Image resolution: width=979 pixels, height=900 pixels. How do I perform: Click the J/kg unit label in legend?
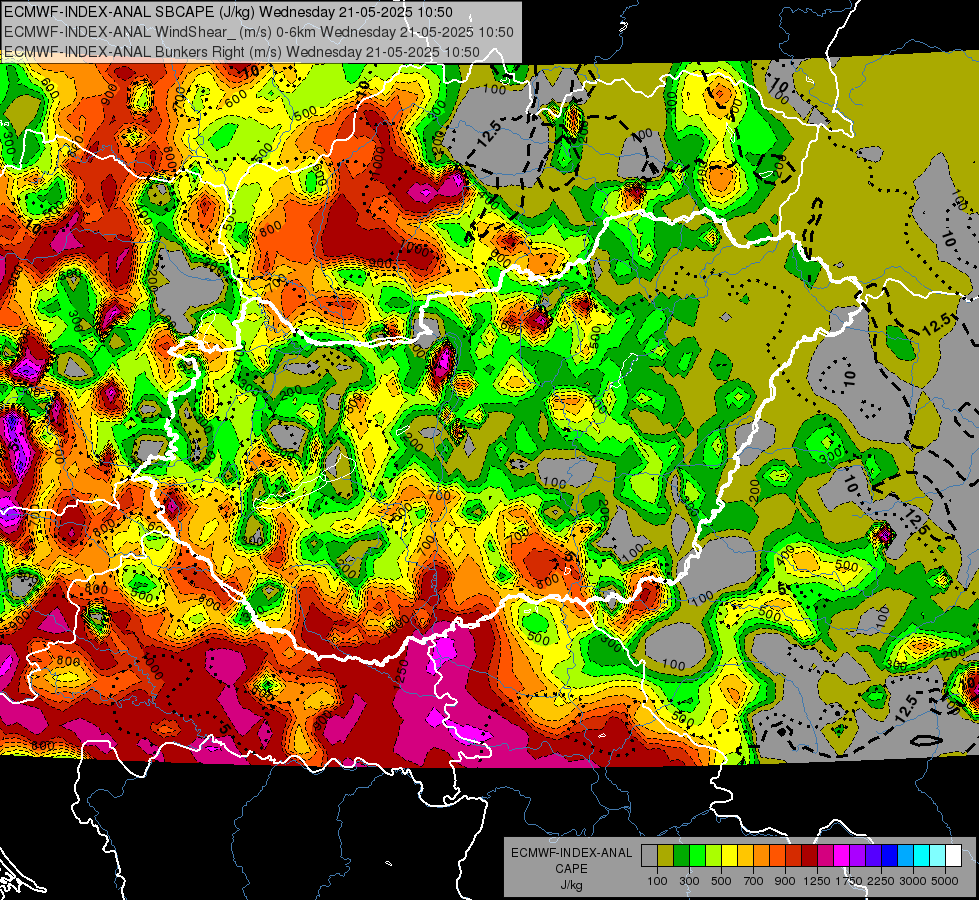pyautogui.click(x=571, y=886)
